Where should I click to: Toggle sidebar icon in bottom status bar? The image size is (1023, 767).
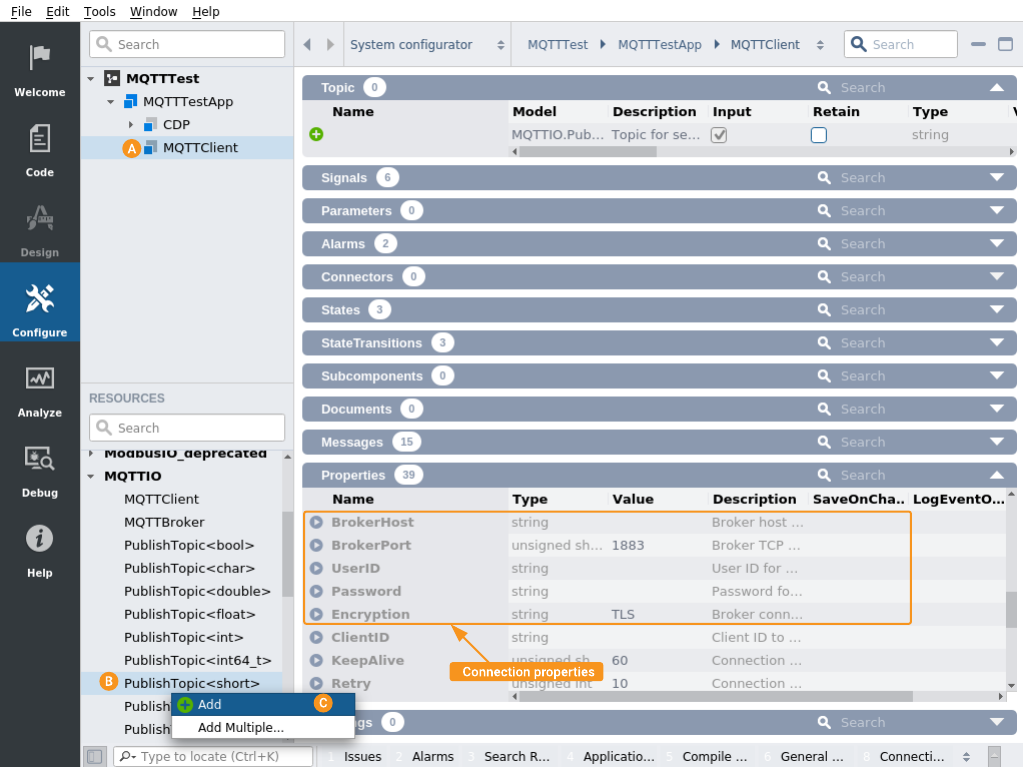(x=94, y=756)
